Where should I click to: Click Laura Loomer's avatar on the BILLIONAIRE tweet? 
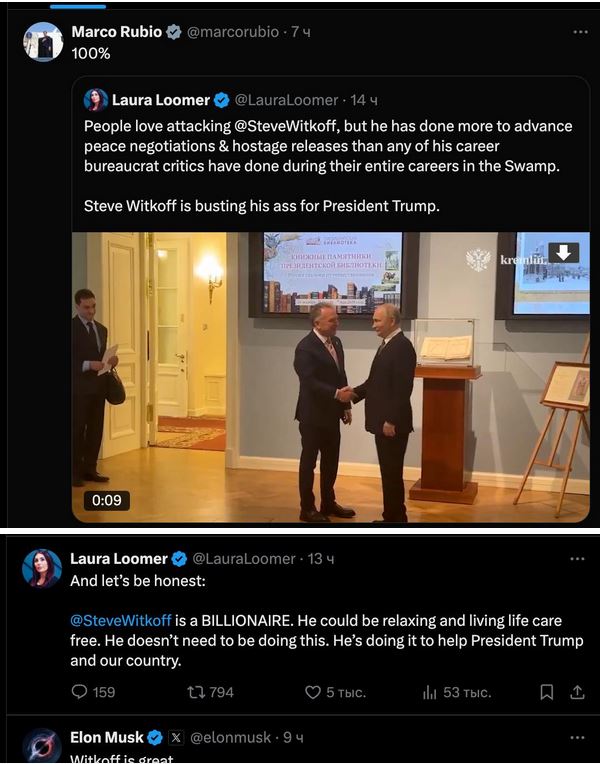pyautogui.click(x=43, y=567)
